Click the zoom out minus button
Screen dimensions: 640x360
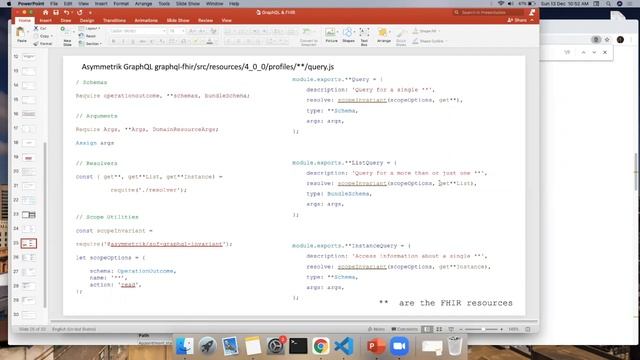[461, 329]
